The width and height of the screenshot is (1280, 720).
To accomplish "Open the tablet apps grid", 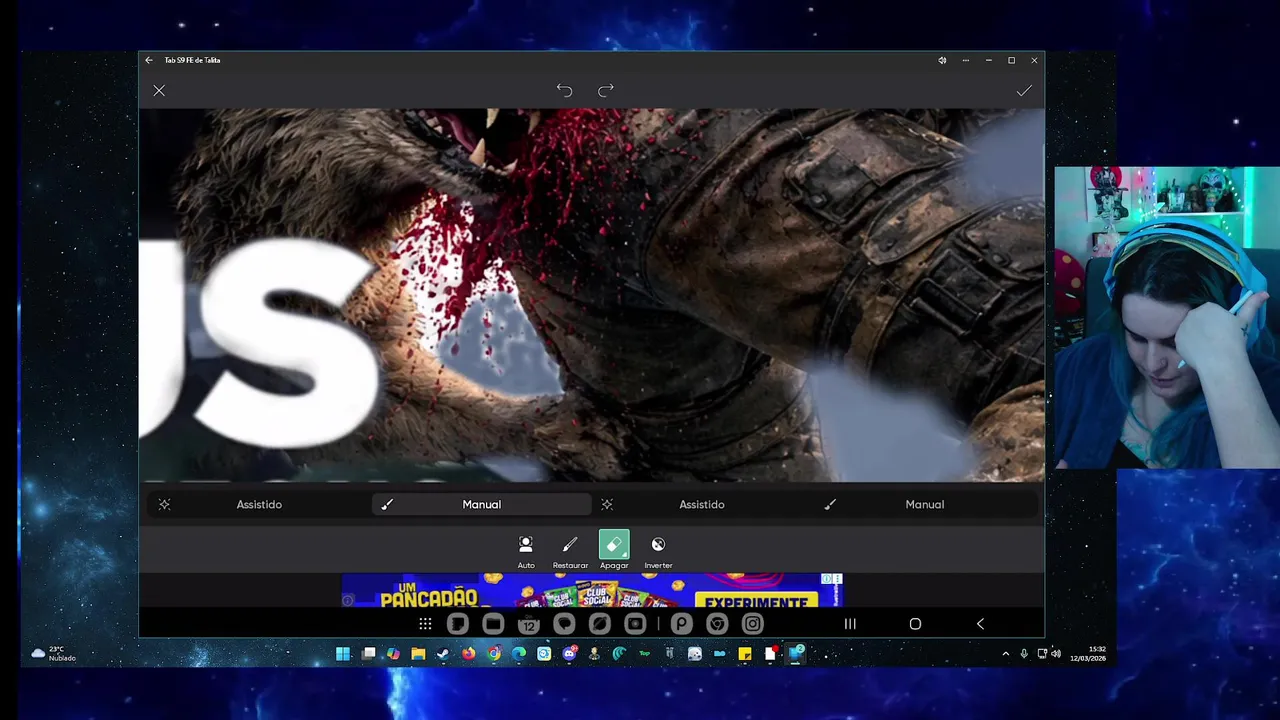I will [x=425, y=624].
